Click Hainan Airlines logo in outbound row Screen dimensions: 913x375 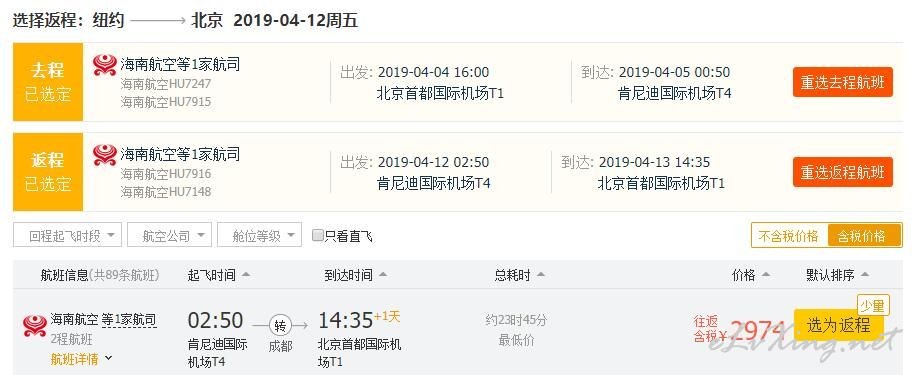(105, 65)
